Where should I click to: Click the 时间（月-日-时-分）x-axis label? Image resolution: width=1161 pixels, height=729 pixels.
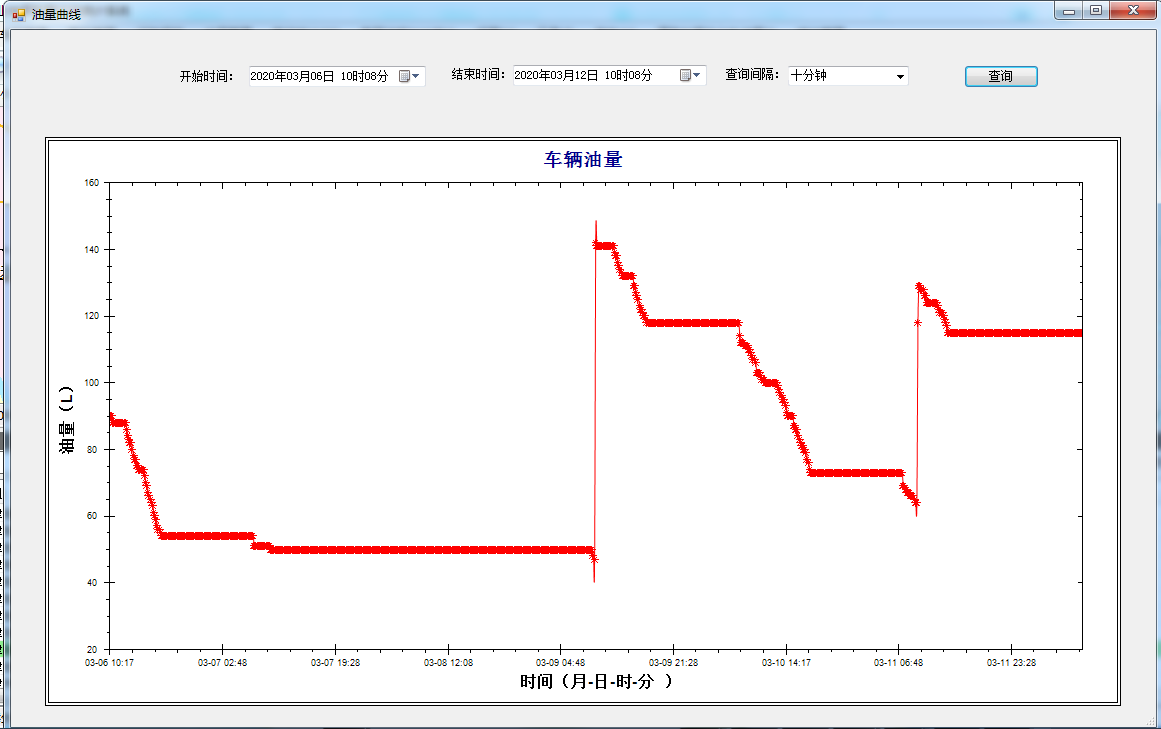(x=596, y=683)
